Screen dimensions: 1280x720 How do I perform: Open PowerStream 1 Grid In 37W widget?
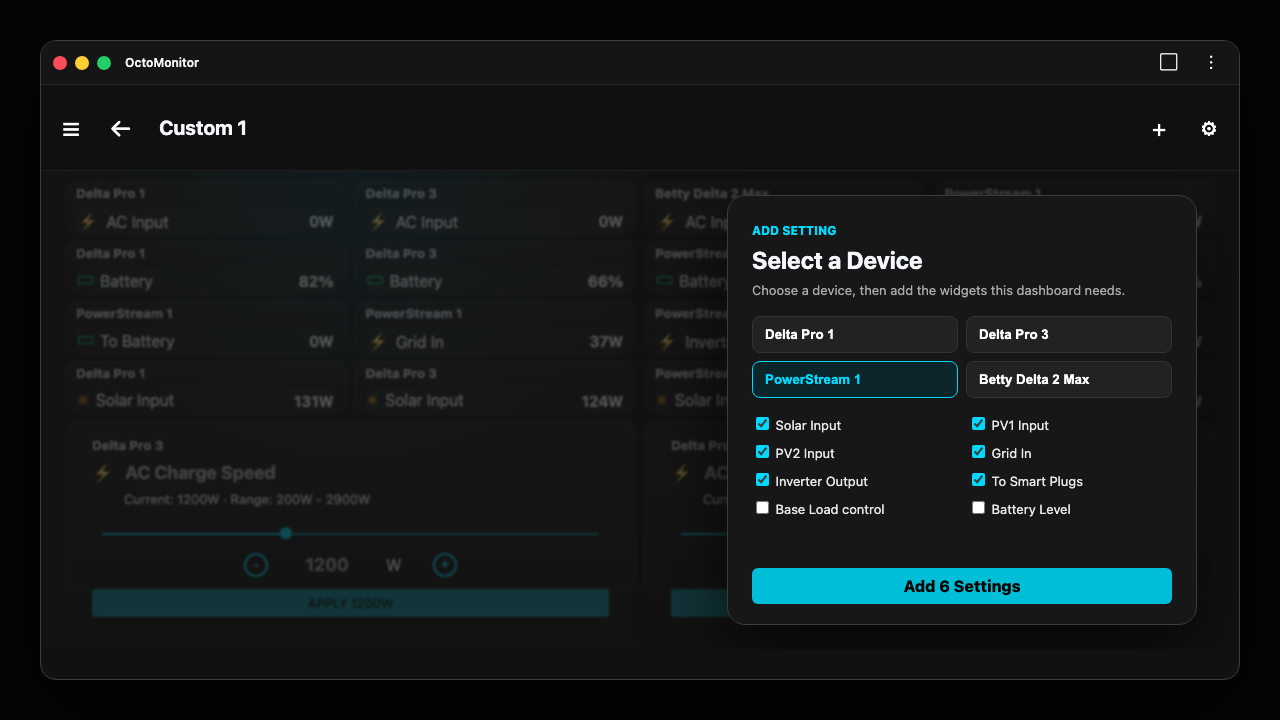[x=495, y=329]
